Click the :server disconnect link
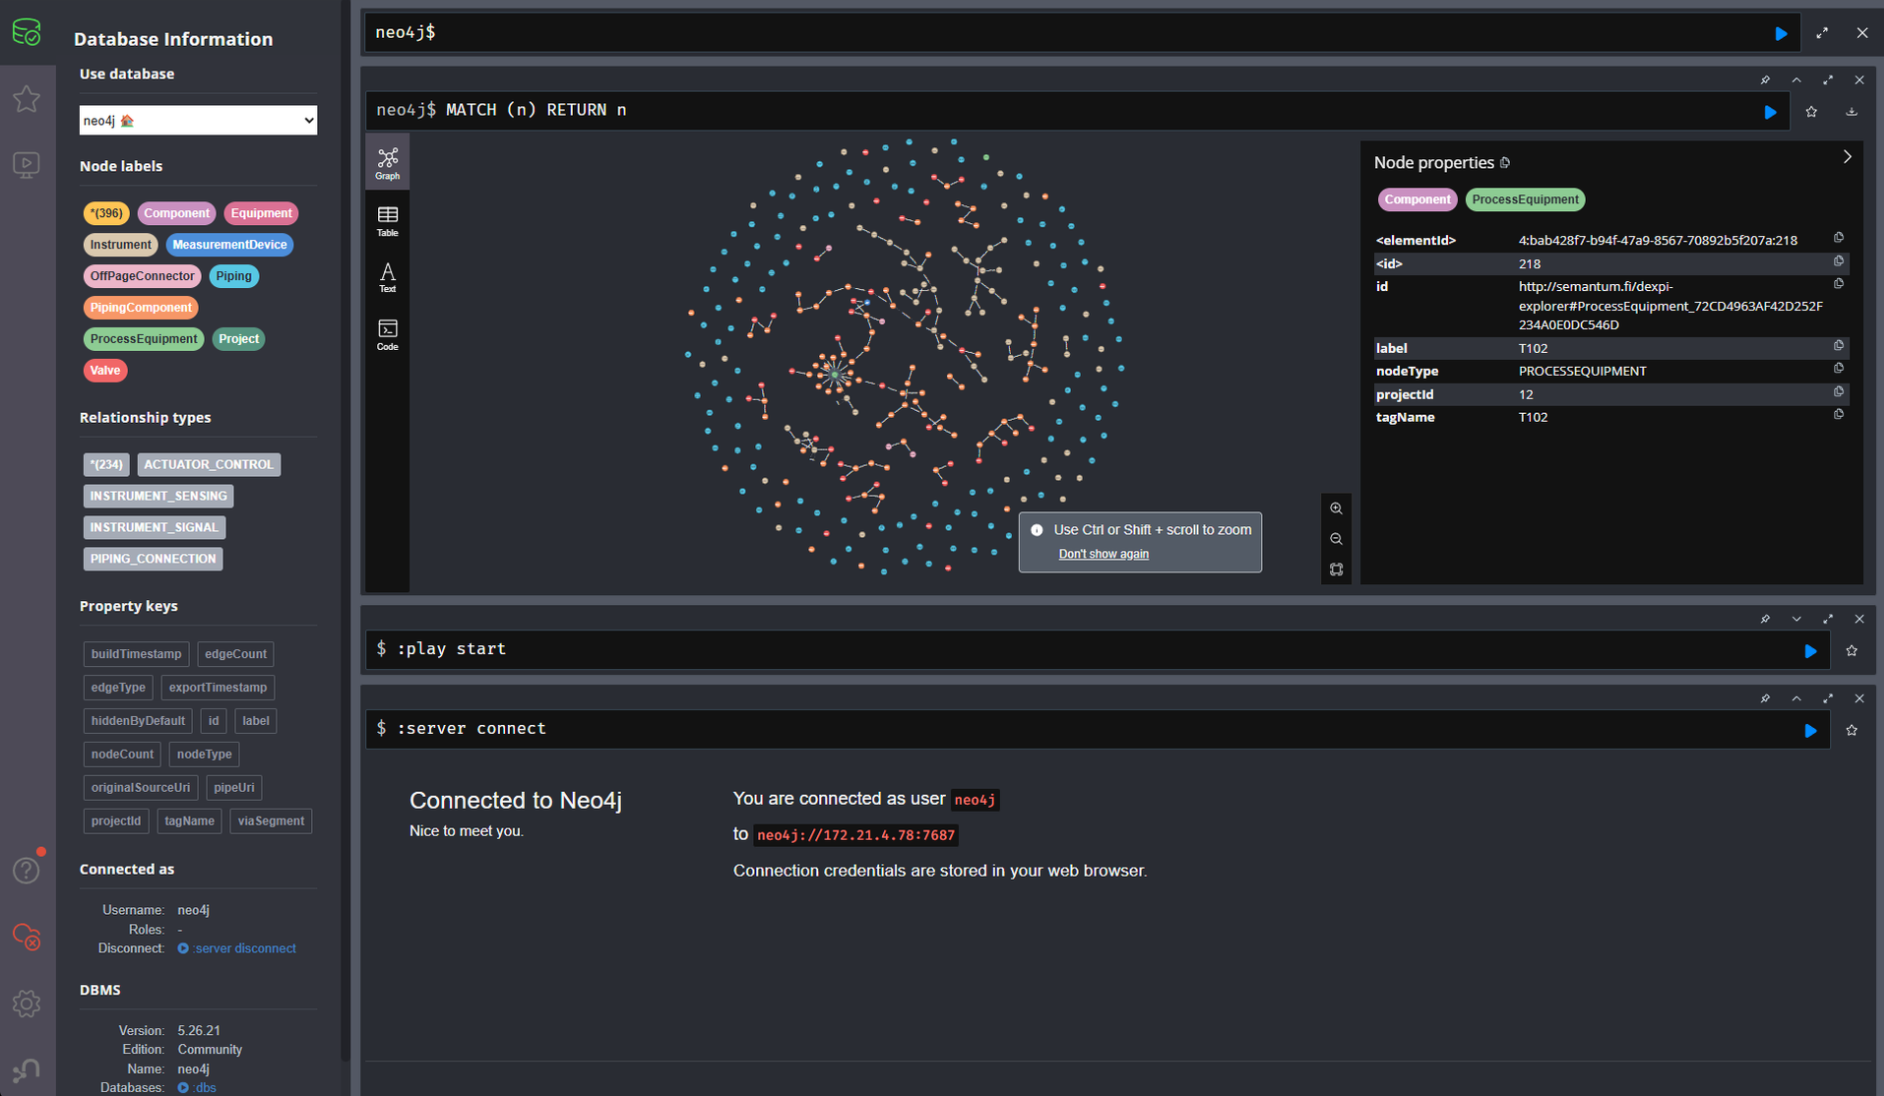Viewport: 1884px width, 1096px height. [x=243, y=948]
